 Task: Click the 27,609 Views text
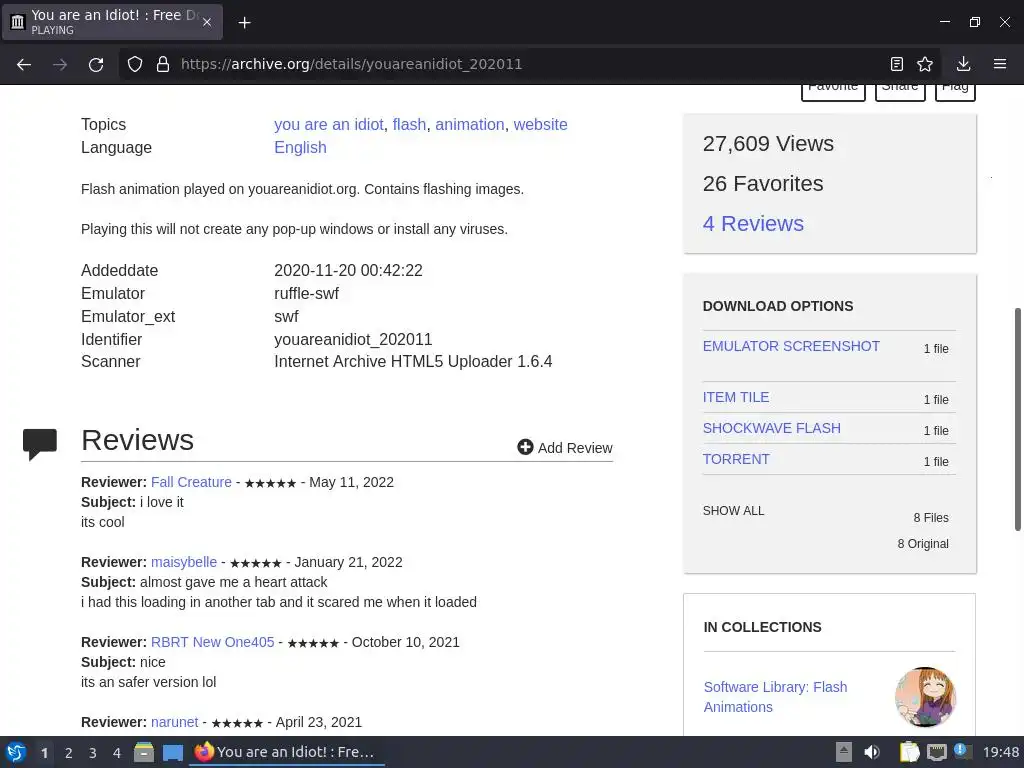click(x=768, y=144)
